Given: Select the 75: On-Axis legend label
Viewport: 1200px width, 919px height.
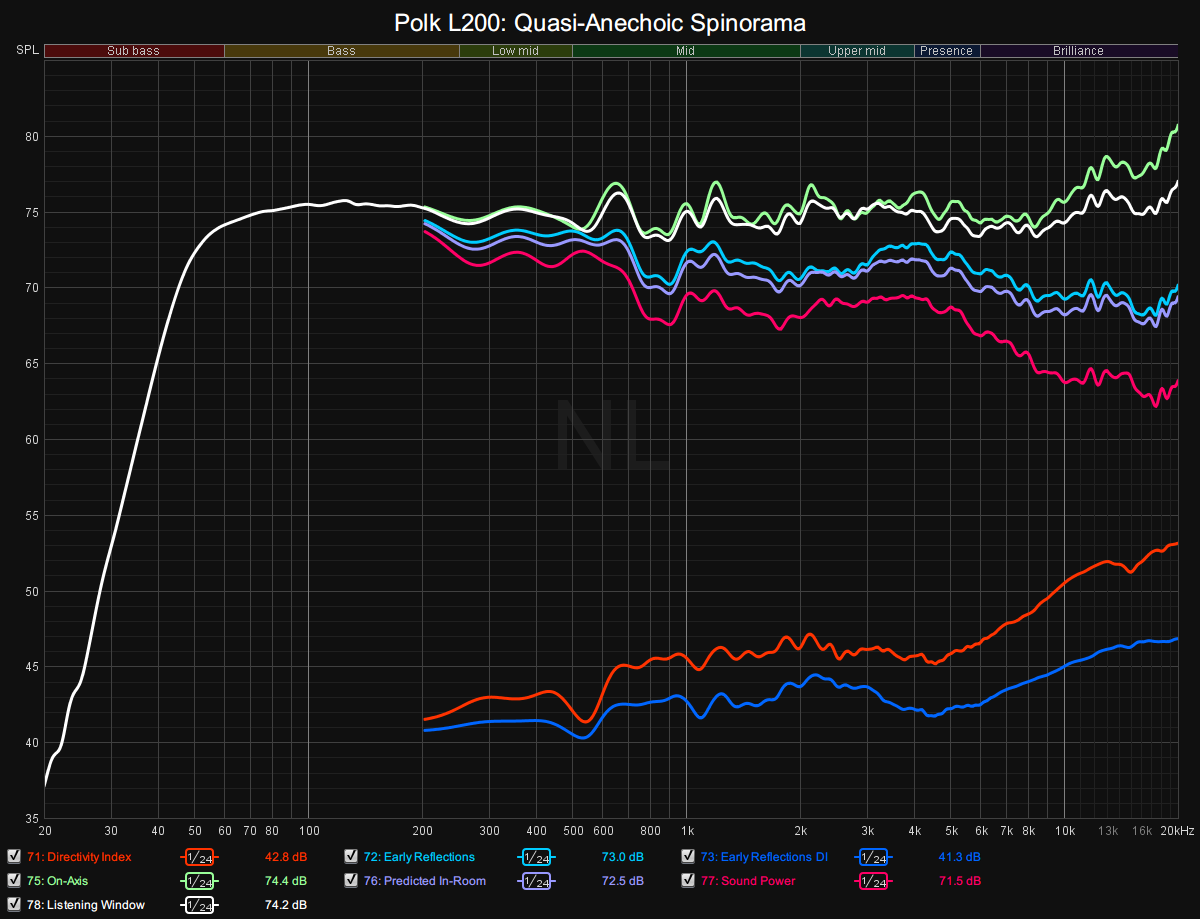Looking at the screenshot, I should [x=59, y=881].
